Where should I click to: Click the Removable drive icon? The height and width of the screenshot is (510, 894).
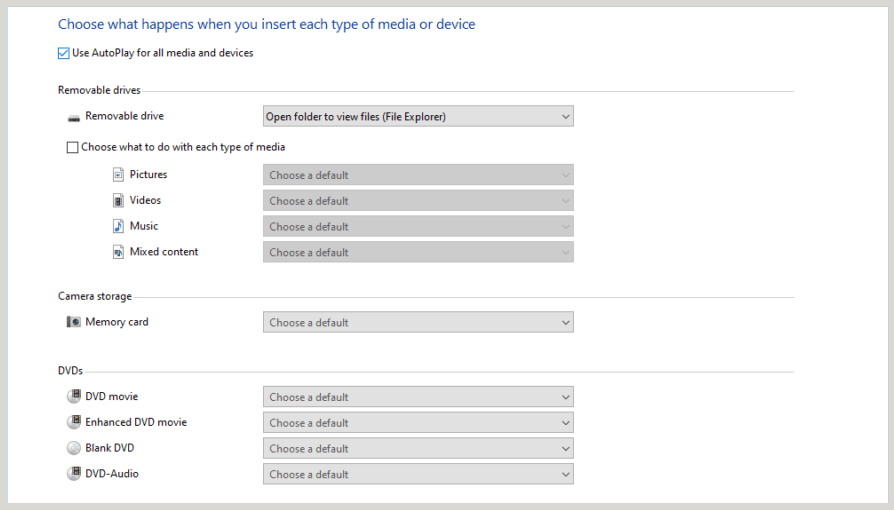click(x=73, y=117)
